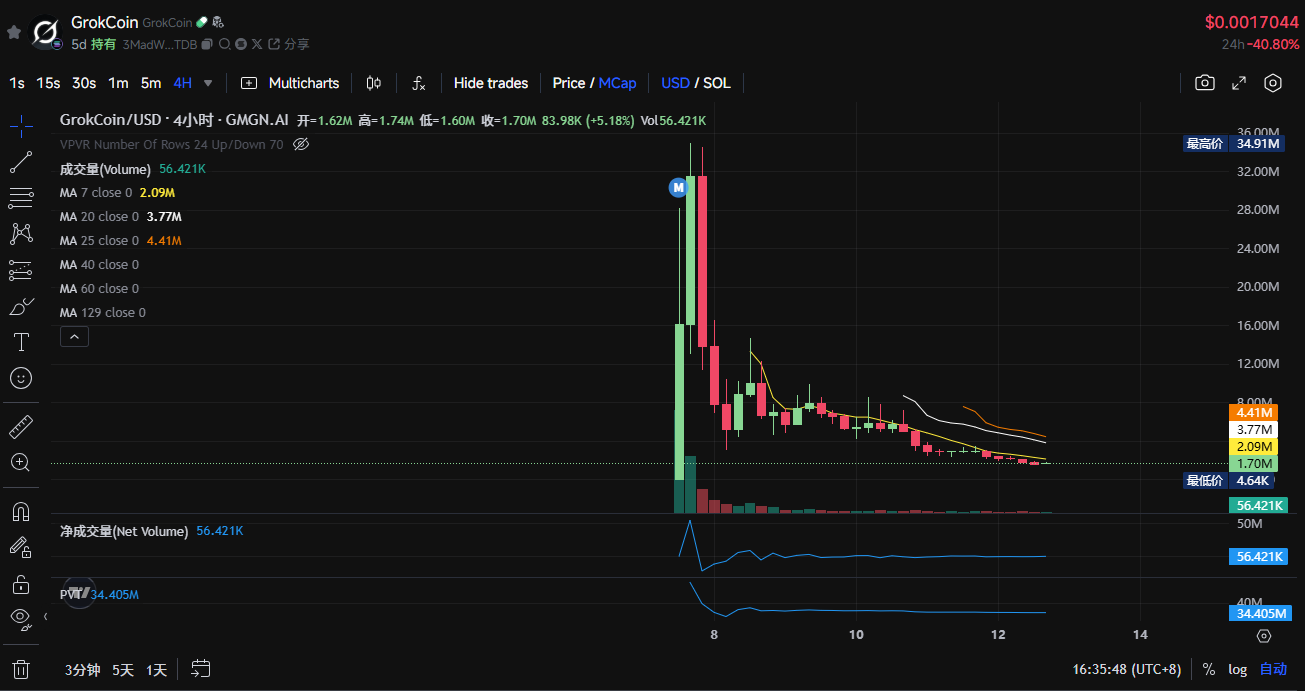Switch to the 5m timeframe
Image resolution: width=1305 pixels, height=691 pixels.
click(151, 83)
